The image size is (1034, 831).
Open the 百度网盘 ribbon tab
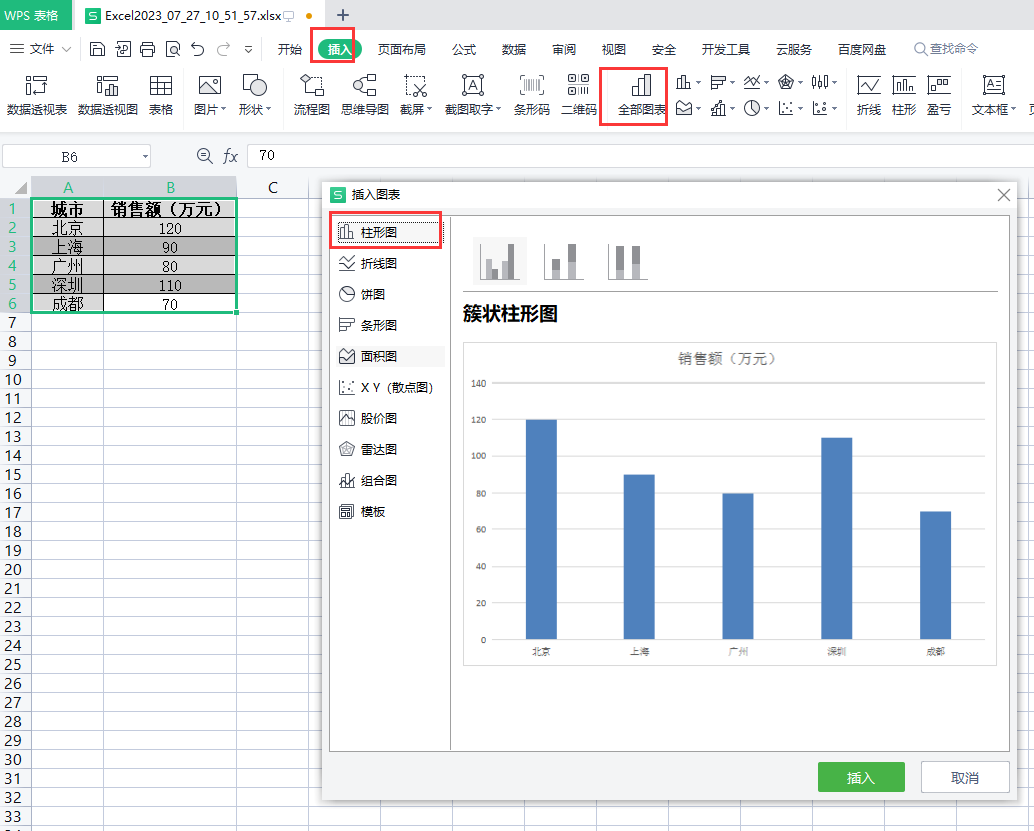(862, 49)
